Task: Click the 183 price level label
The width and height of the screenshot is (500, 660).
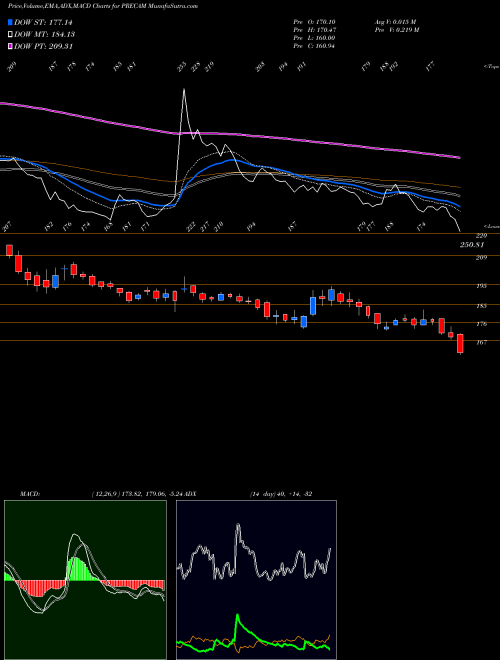Action: pos(481,306)
